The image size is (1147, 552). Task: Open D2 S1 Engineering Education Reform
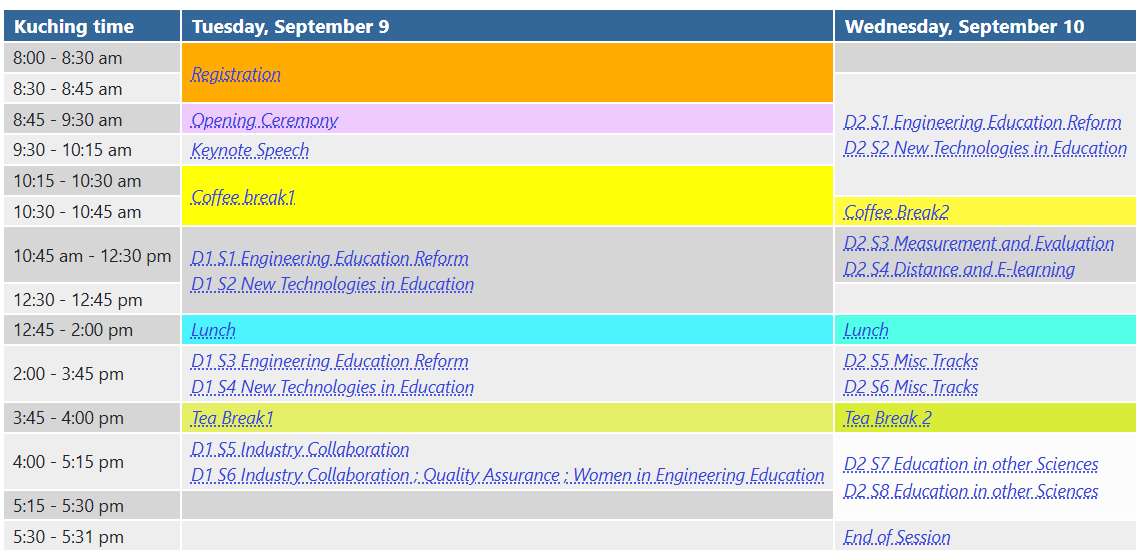pyautogui.click(x=982, y=122)
